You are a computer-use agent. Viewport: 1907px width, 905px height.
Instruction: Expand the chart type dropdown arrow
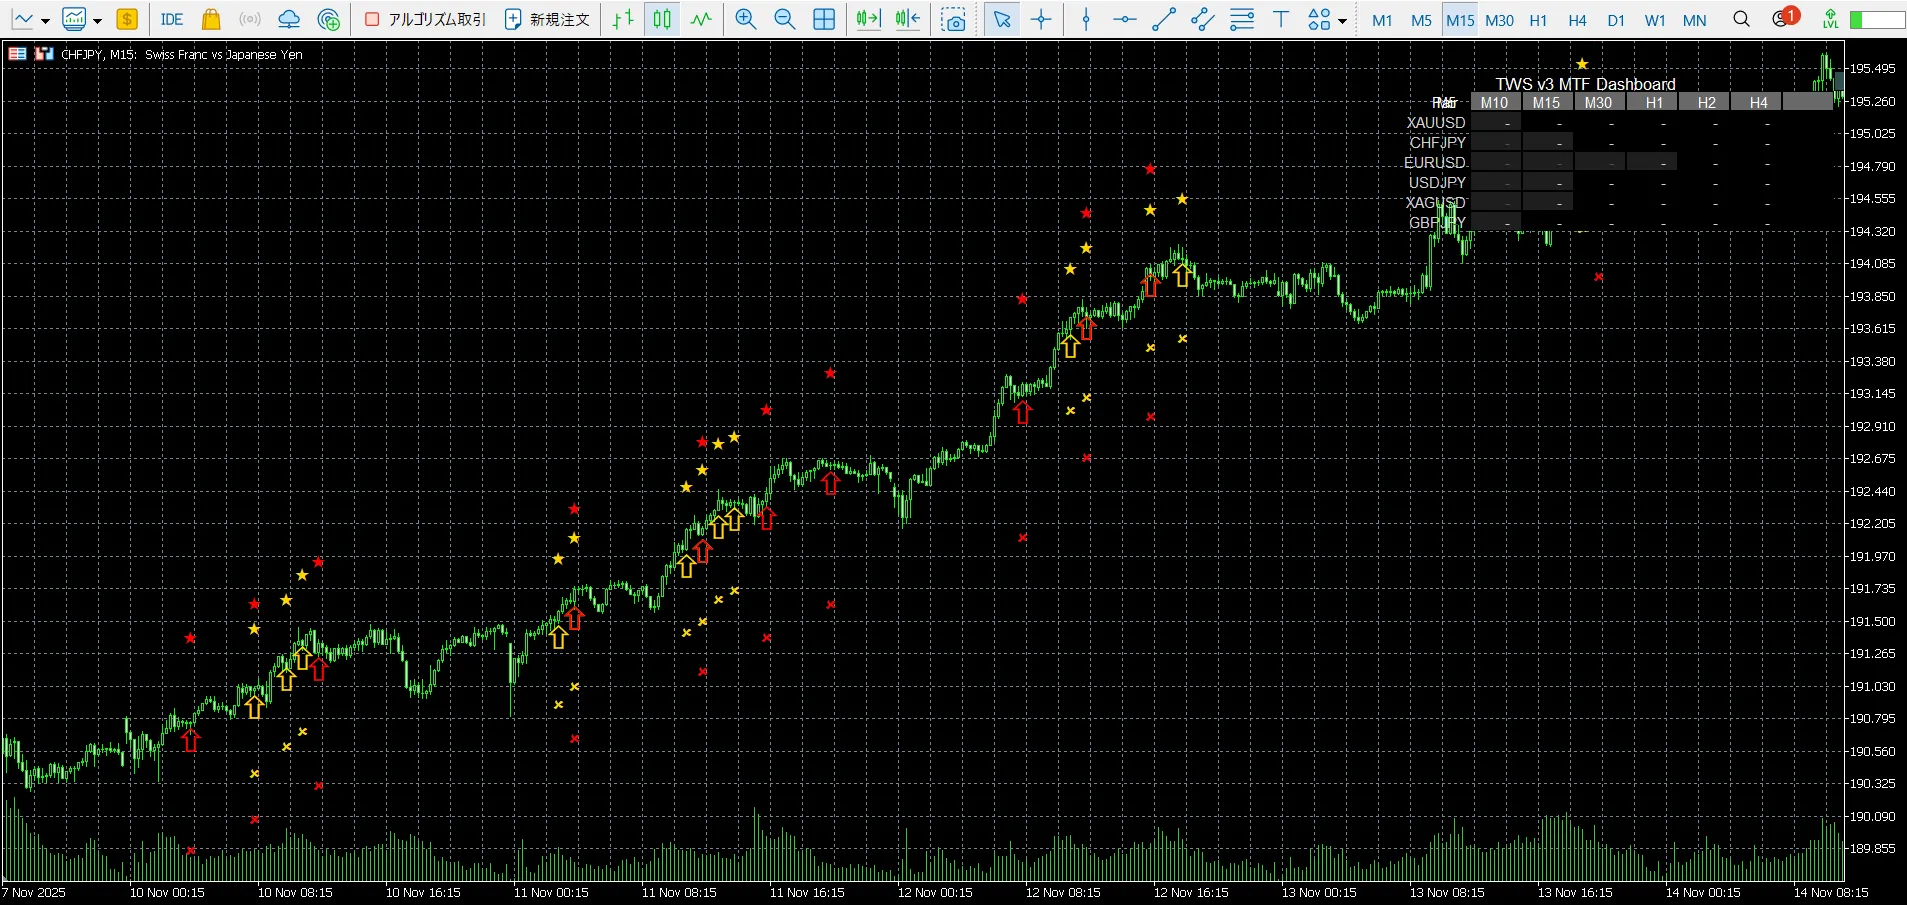(45, 20)
